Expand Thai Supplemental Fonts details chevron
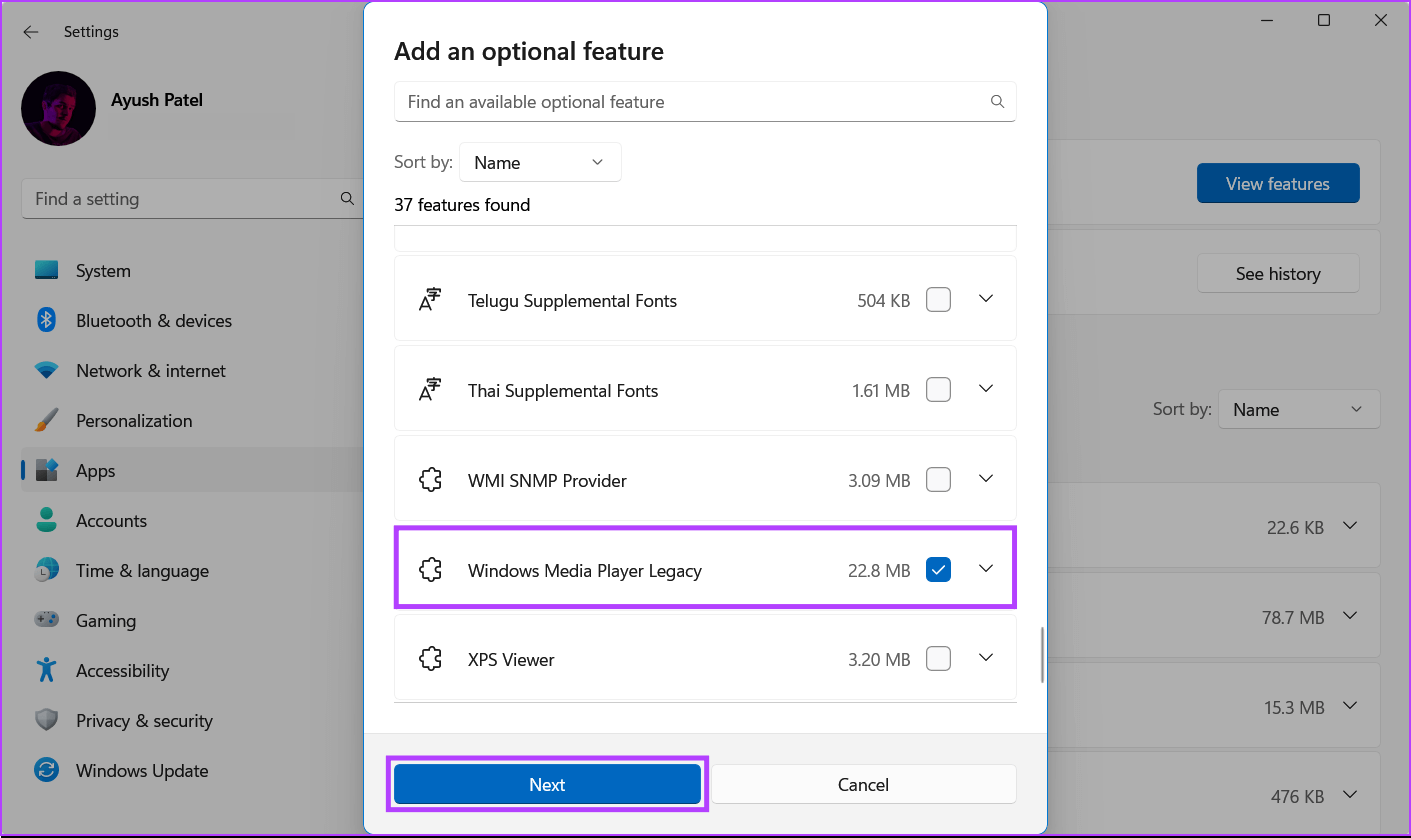 point(986,389)
